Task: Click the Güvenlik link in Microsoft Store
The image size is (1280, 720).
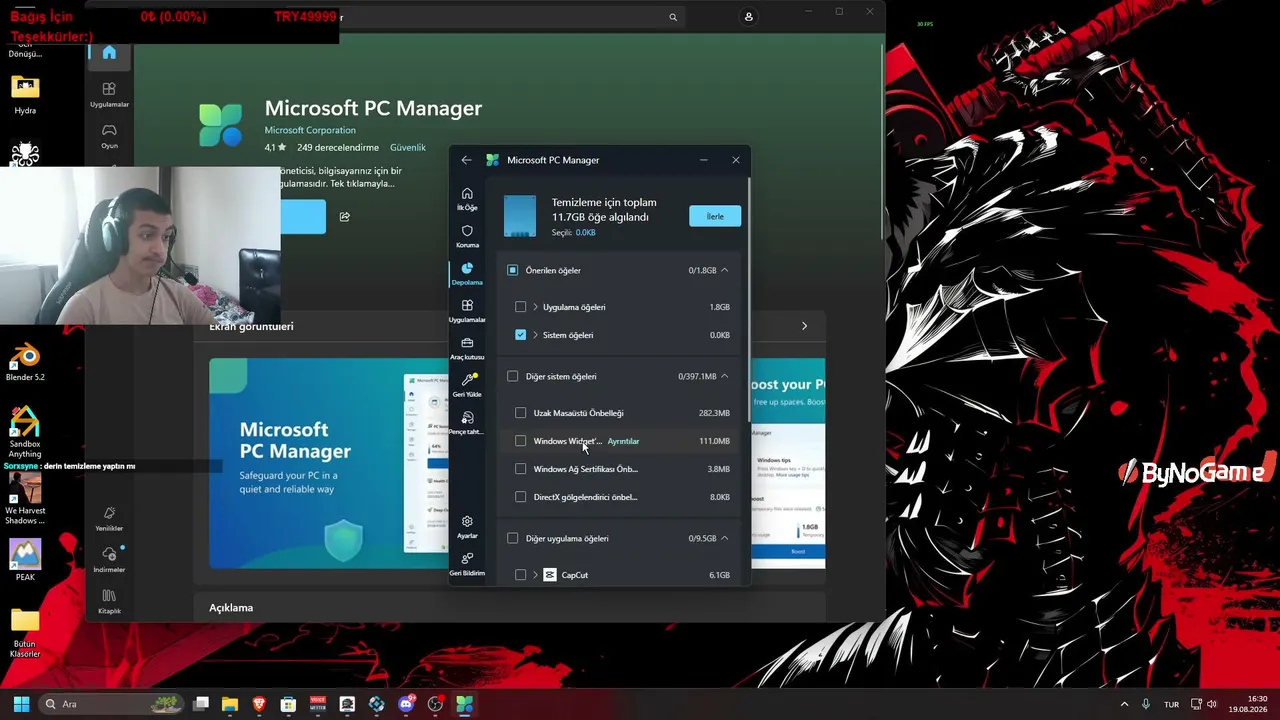Action: click(x=408, y=147)
